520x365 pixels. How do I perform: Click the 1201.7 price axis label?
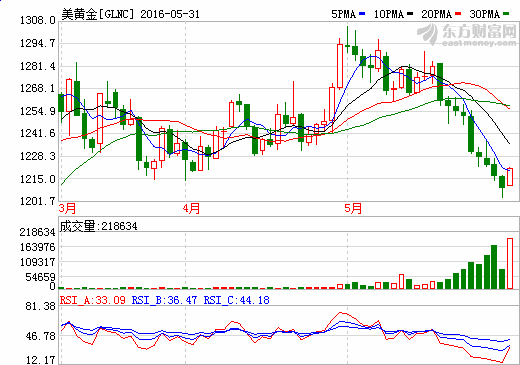(x=38, y=201)
